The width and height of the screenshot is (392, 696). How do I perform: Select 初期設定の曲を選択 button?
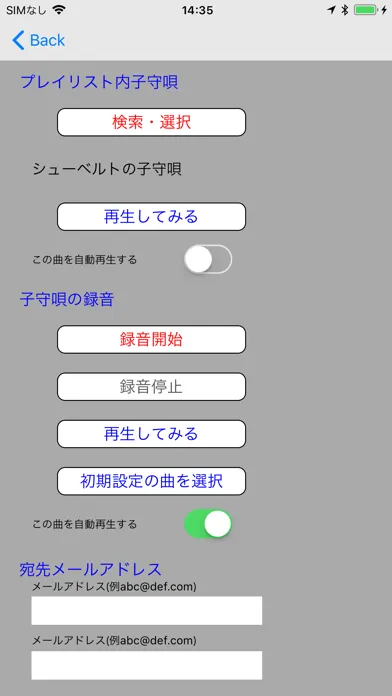pos(151,481)
